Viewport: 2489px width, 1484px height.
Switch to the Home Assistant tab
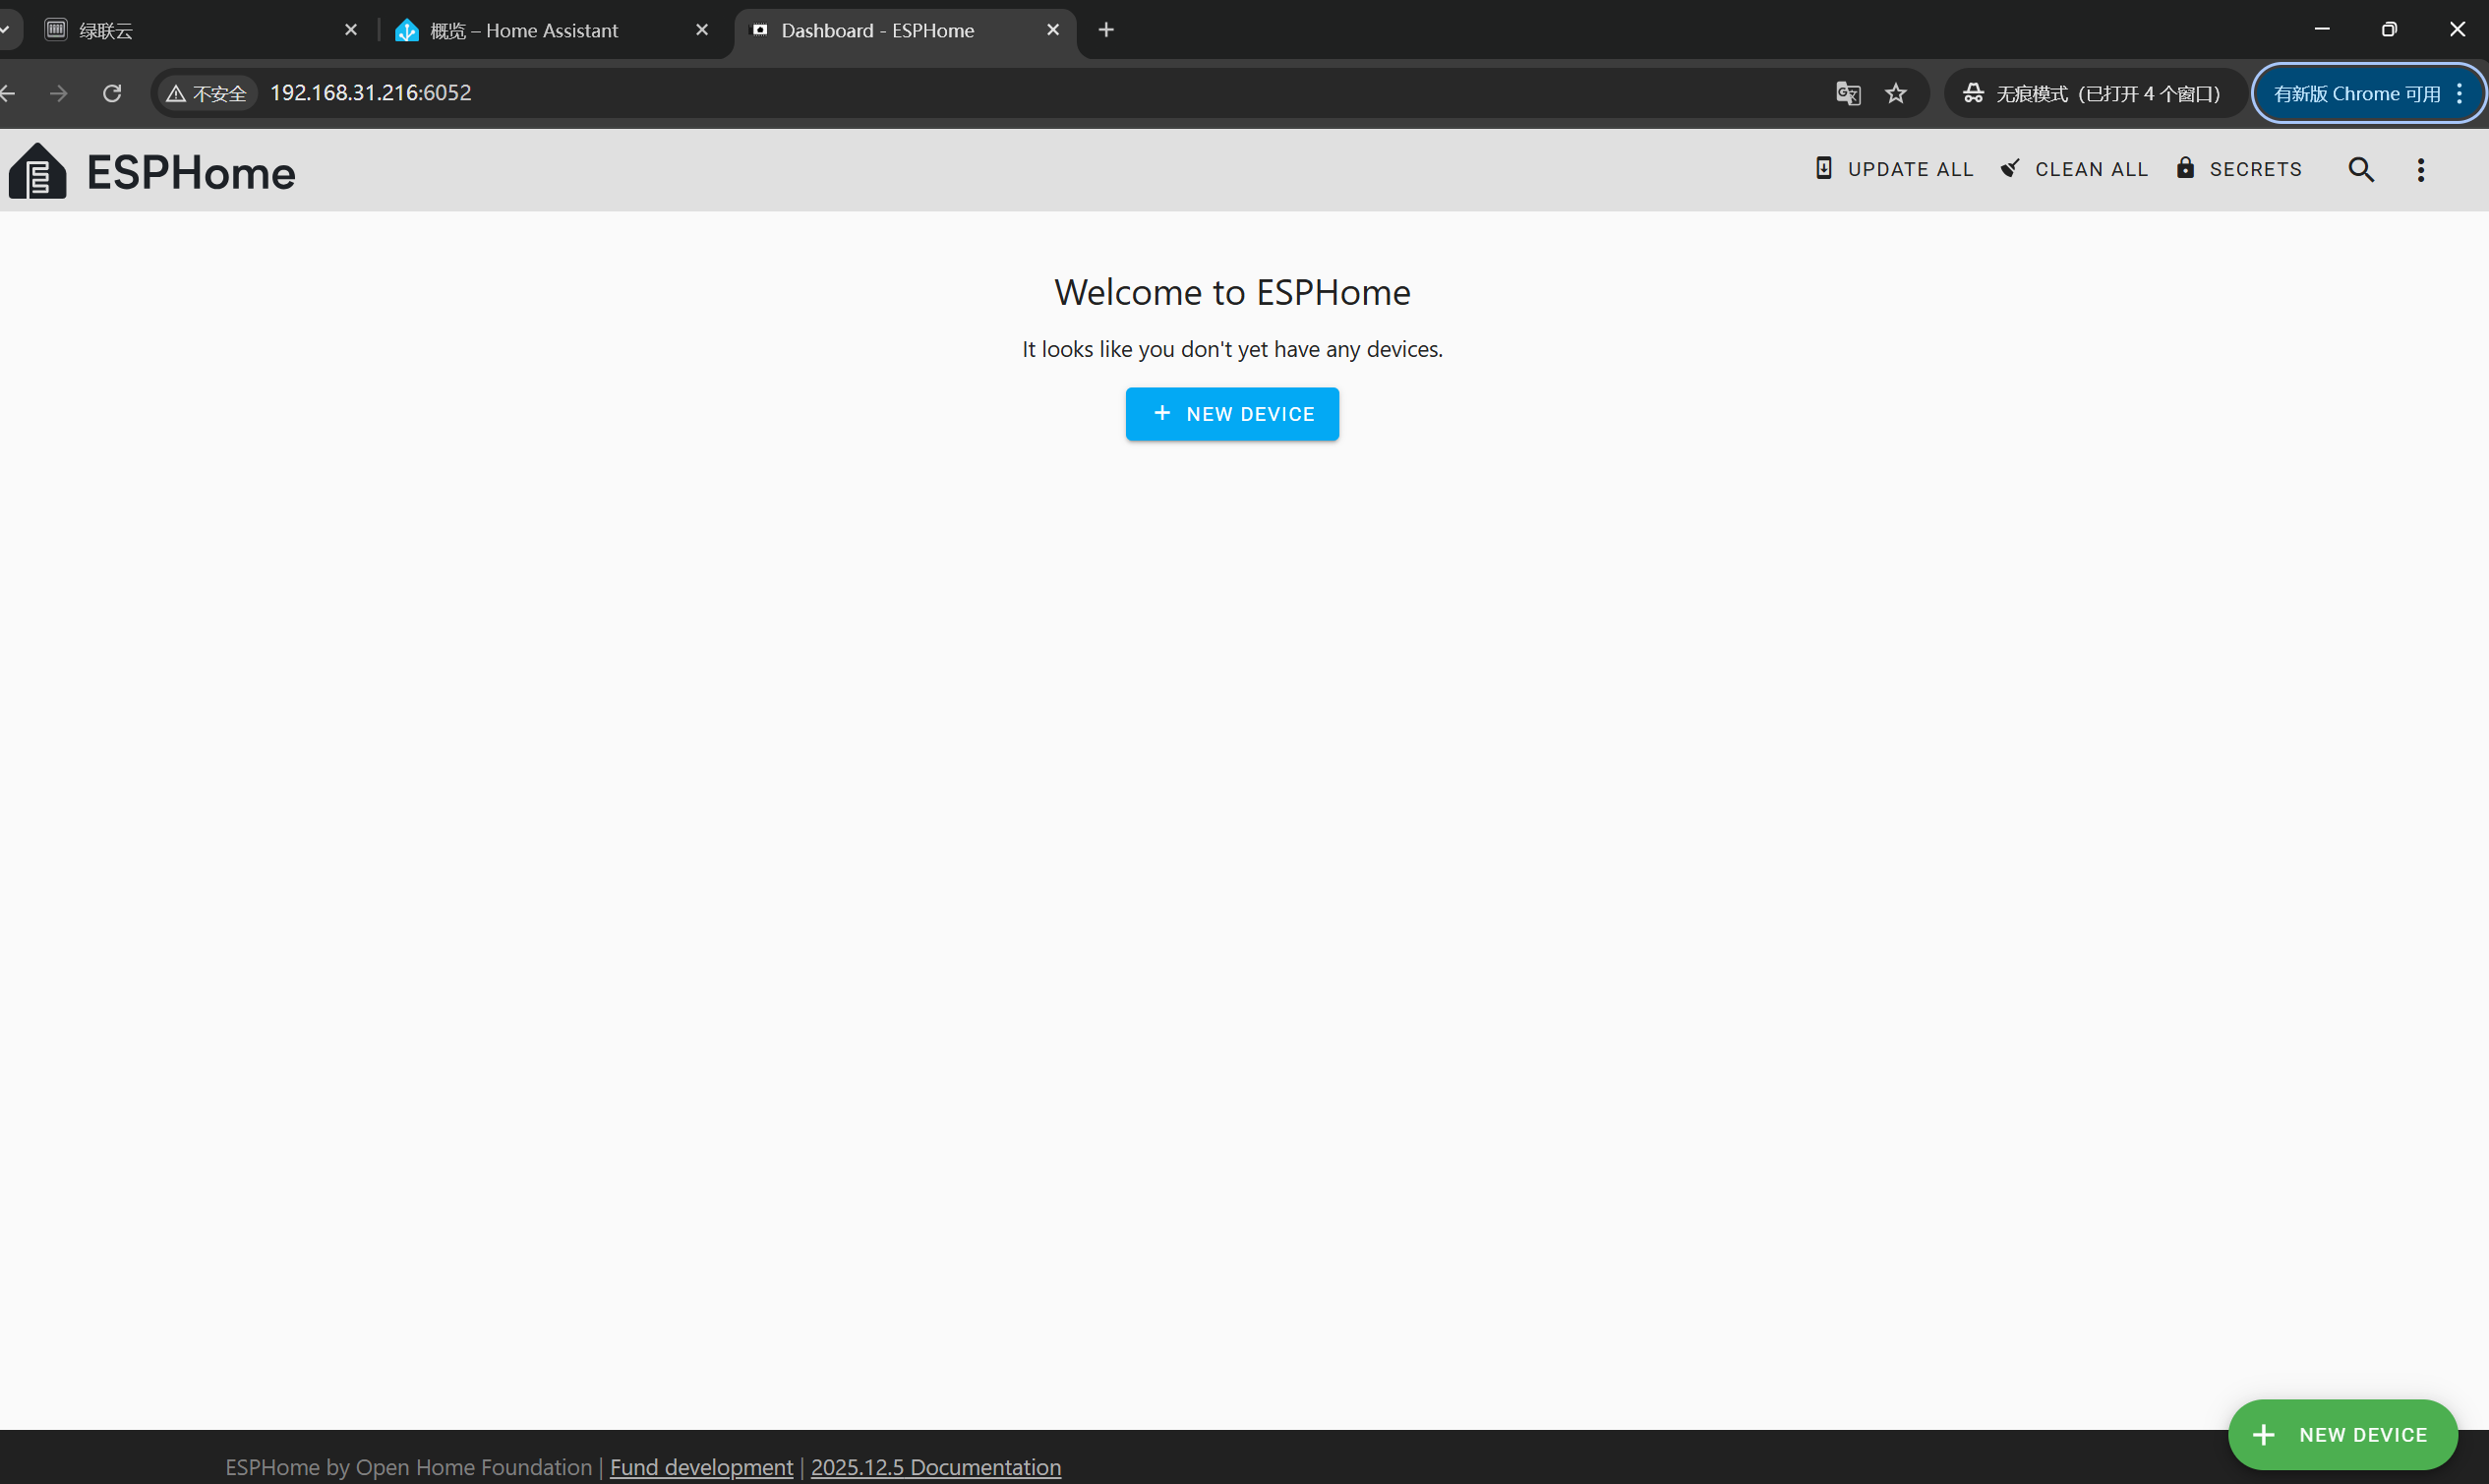click(x=524, y=30)
